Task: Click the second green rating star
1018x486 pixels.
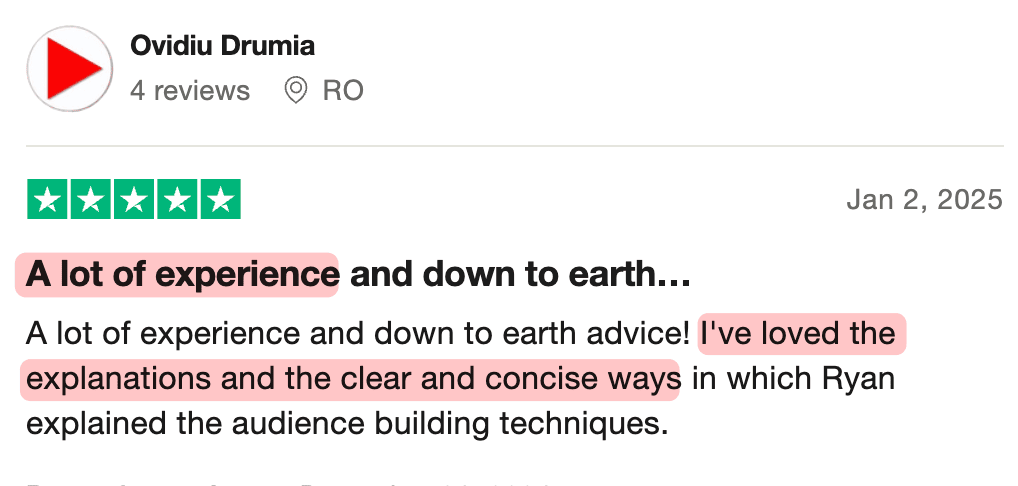Action: coord(90,200)
